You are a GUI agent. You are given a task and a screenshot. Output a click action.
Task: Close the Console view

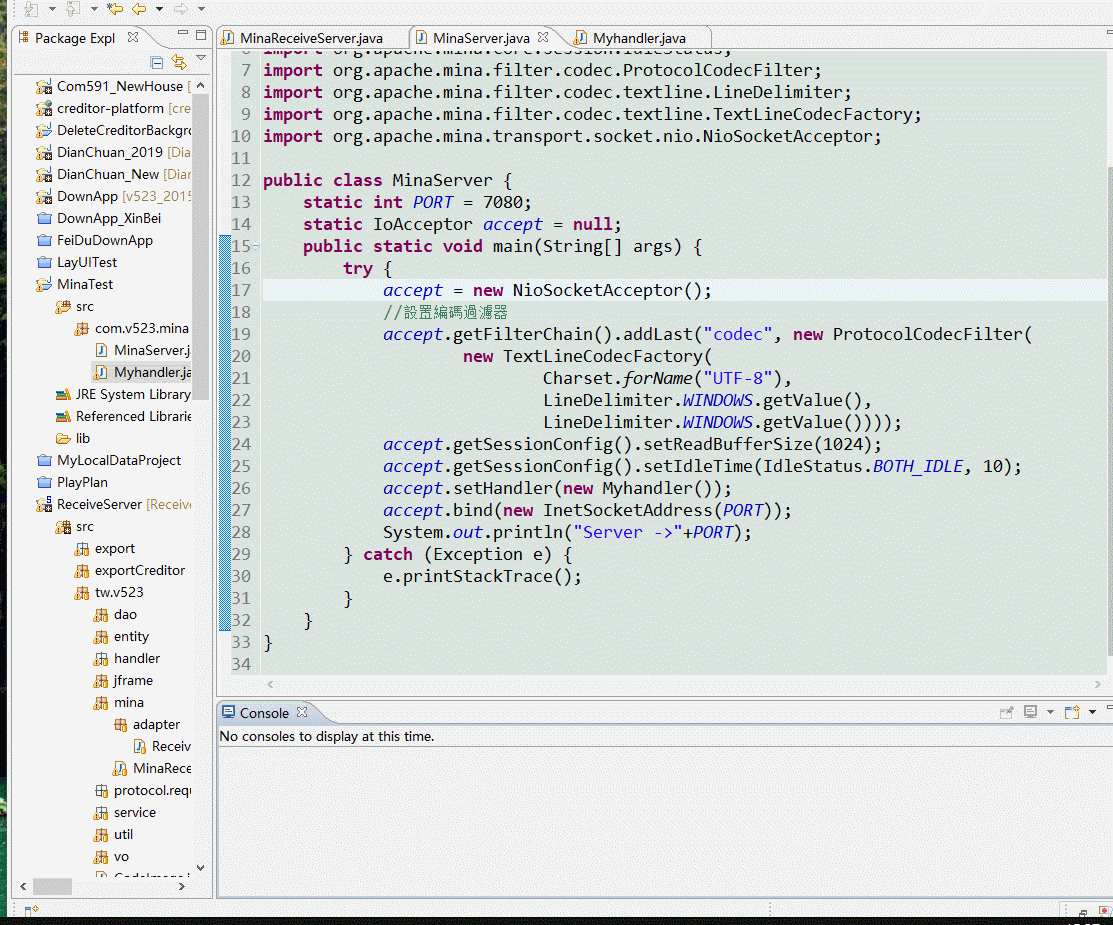coord(302,712)
